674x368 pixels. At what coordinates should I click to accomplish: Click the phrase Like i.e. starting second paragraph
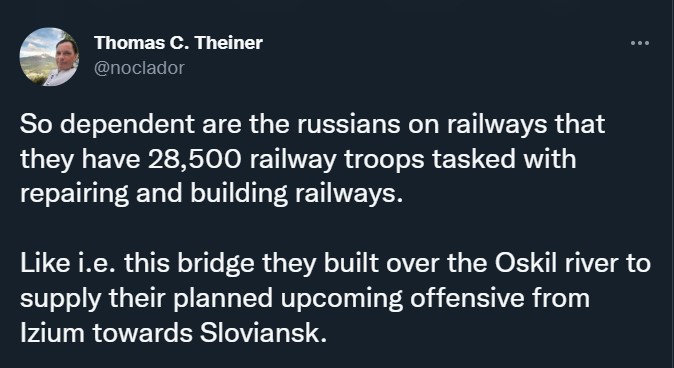[67, 263]
